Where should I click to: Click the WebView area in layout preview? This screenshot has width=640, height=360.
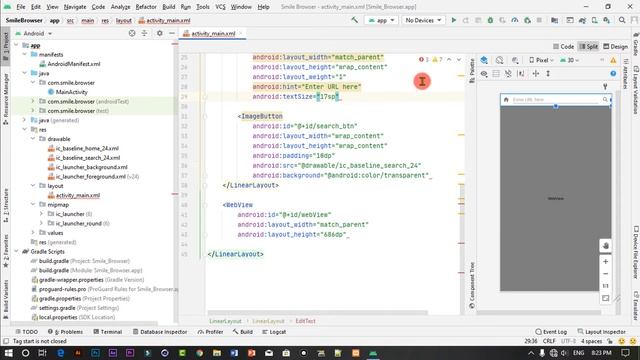click(556, 199)
